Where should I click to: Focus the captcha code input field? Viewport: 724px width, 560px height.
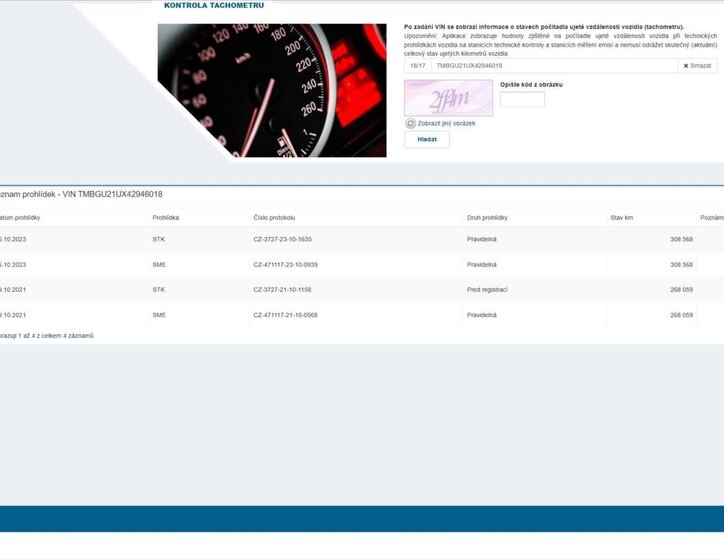click(522, 100)
